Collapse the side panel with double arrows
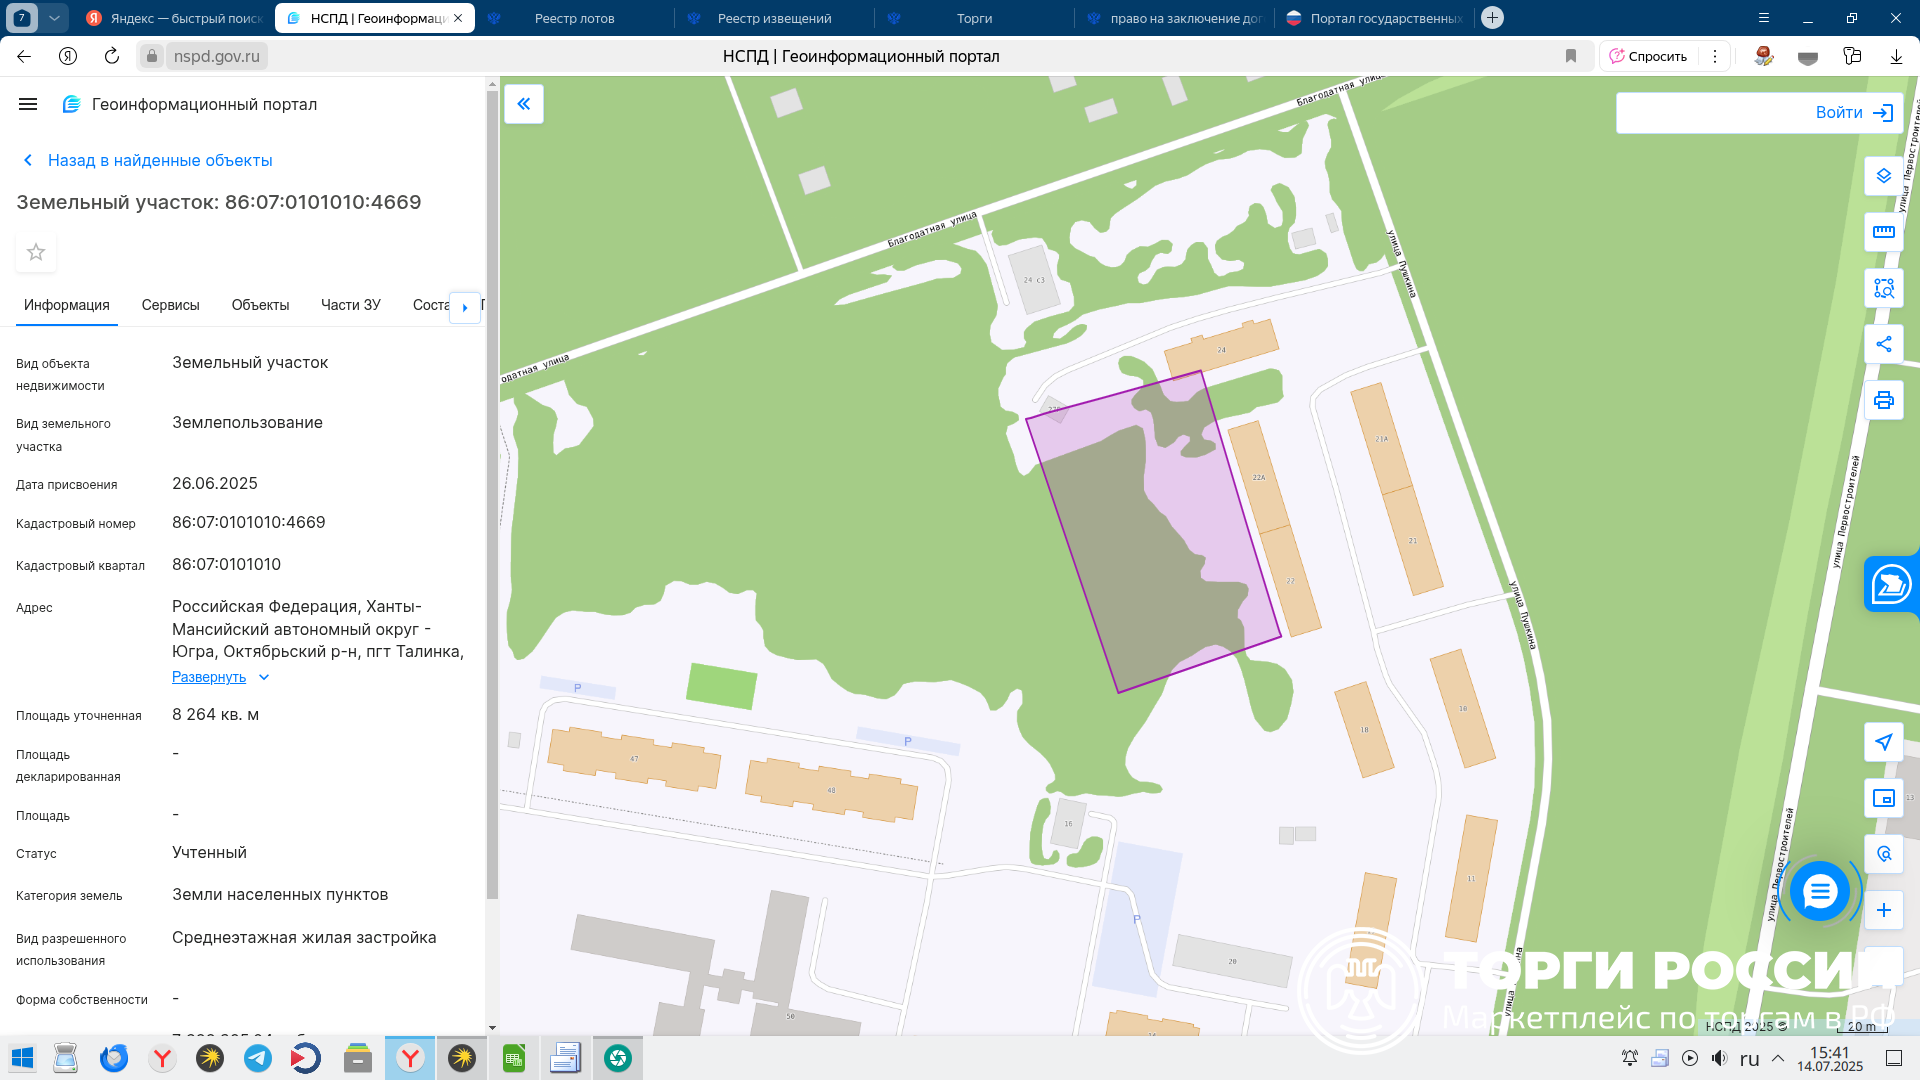 524,104
